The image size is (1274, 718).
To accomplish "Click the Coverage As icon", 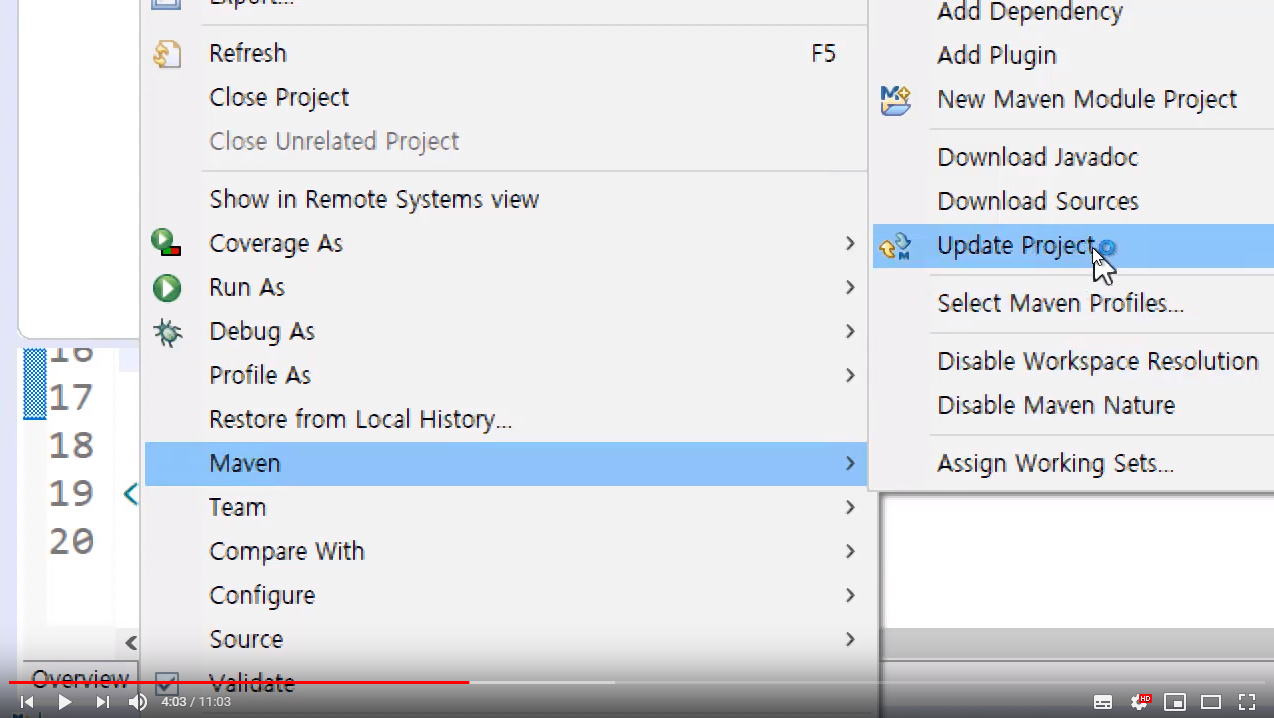I will [x=166, y=243].
